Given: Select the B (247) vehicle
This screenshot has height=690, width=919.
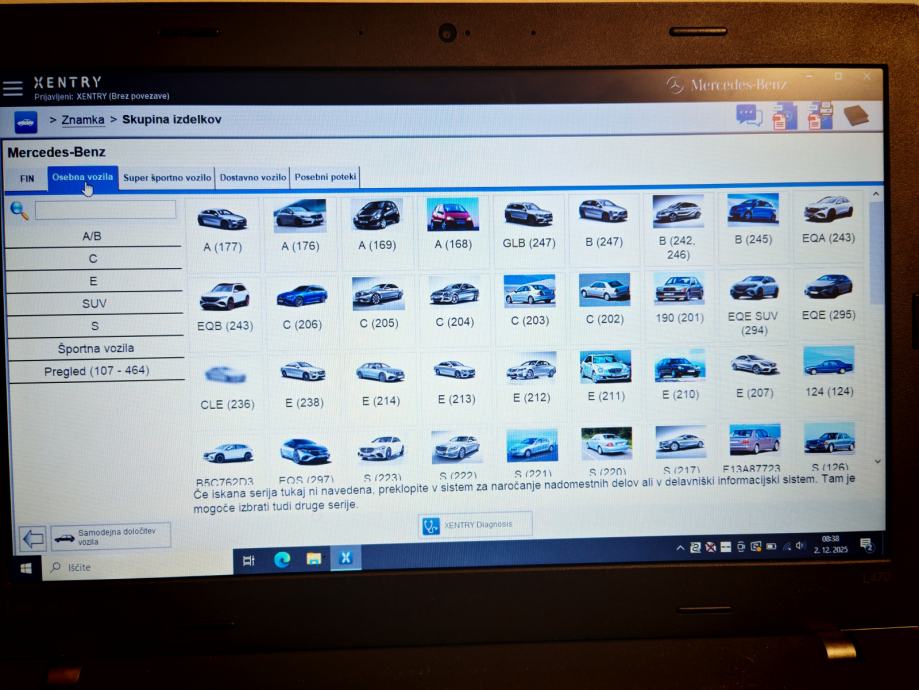Looking at the screenshot, I should click(x=604, y=223).
